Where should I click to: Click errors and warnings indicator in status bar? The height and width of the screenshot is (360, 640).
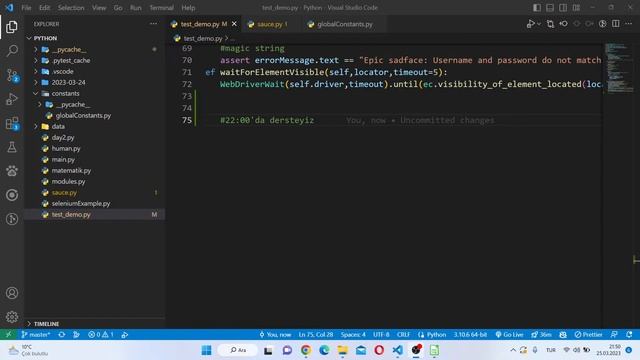101,335
